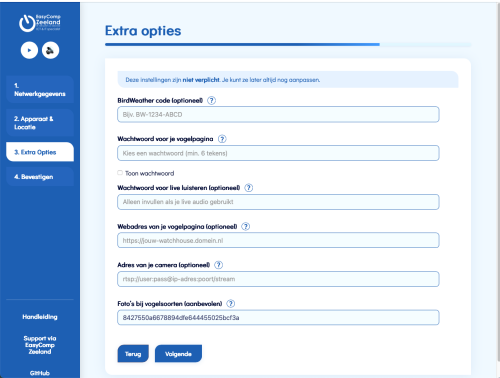This screenshot has height=378, width=500.
Task: Open help for Wachtwoord voor live luisteren
Action: [249, 188]
